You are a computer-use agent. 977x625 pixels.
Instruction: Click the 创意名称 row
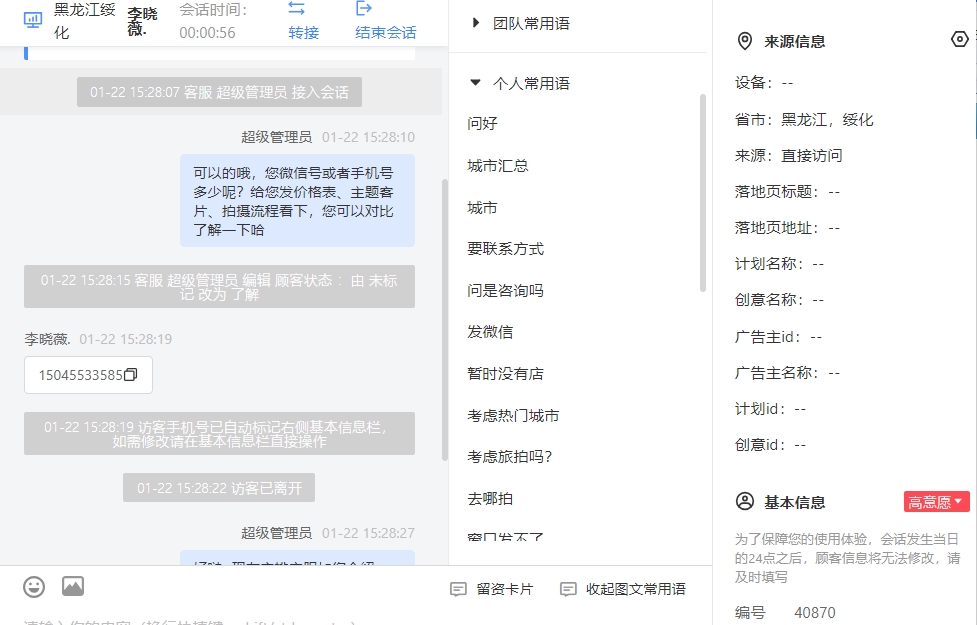coord(779,300)
